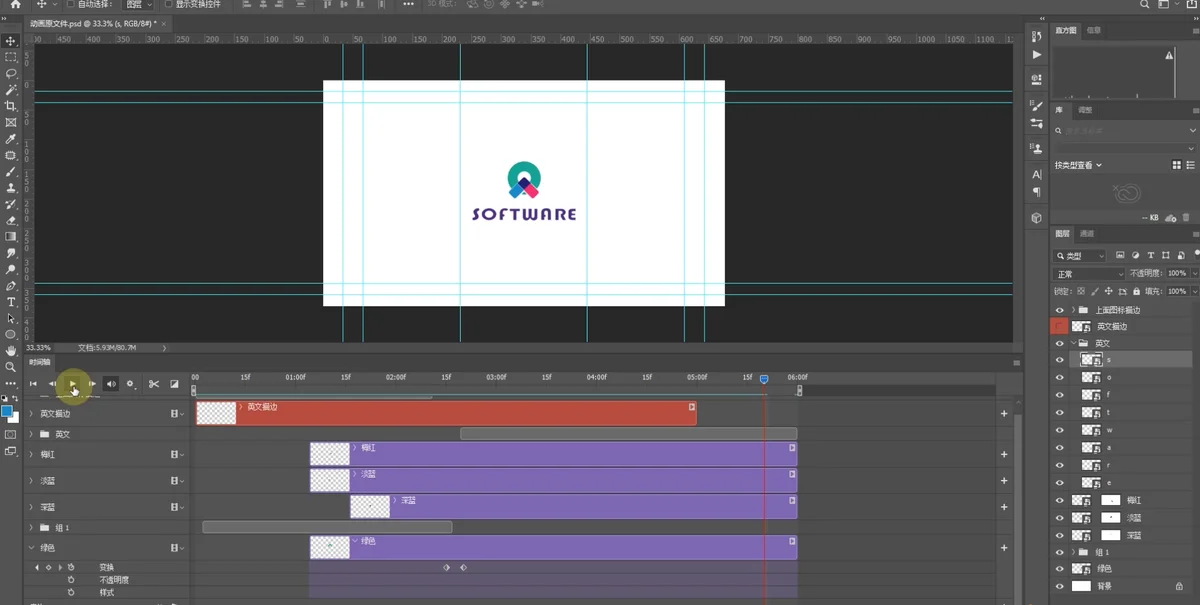Image resolution: width=1200 pixels, height=605 pixels.
Task: Toggle the red-marked 英文描边 layer visibility
Action: click(x=1060, y=327)
